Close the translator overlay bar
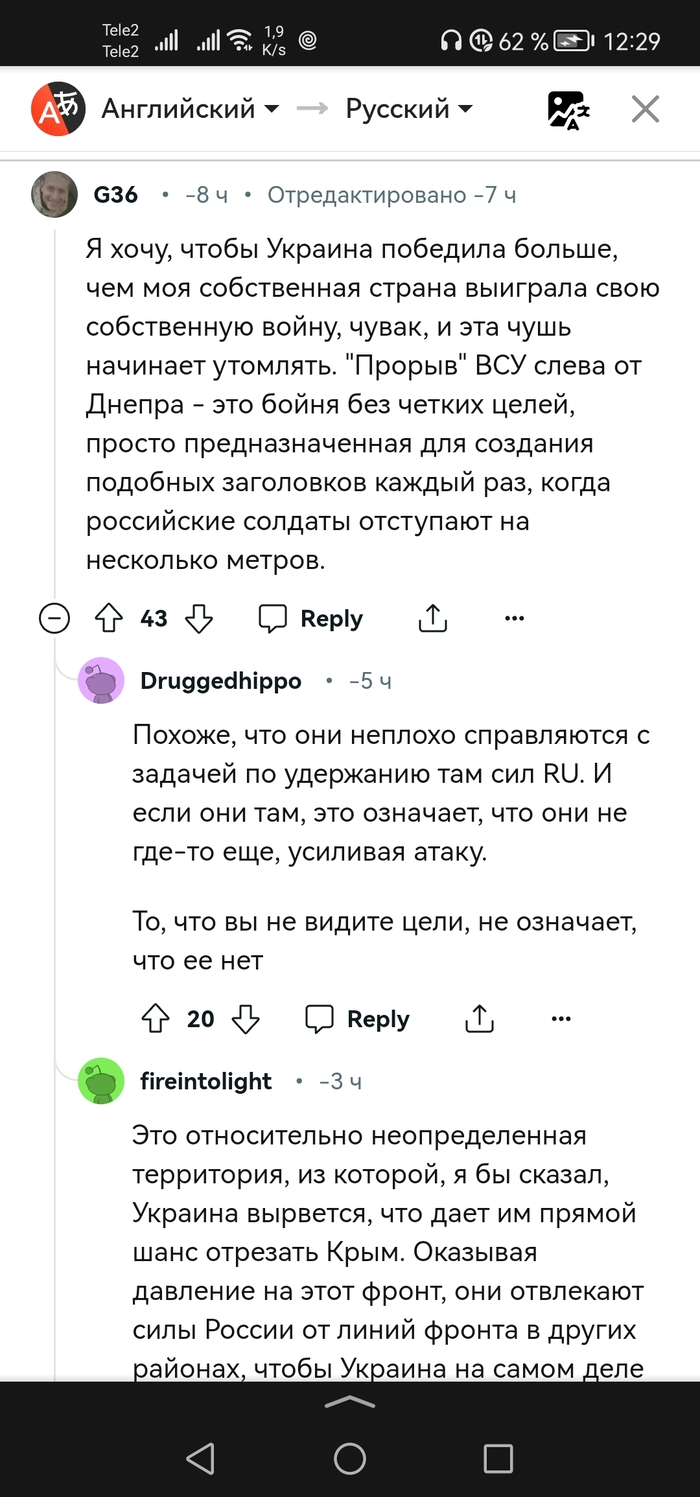 pos(645,109)
